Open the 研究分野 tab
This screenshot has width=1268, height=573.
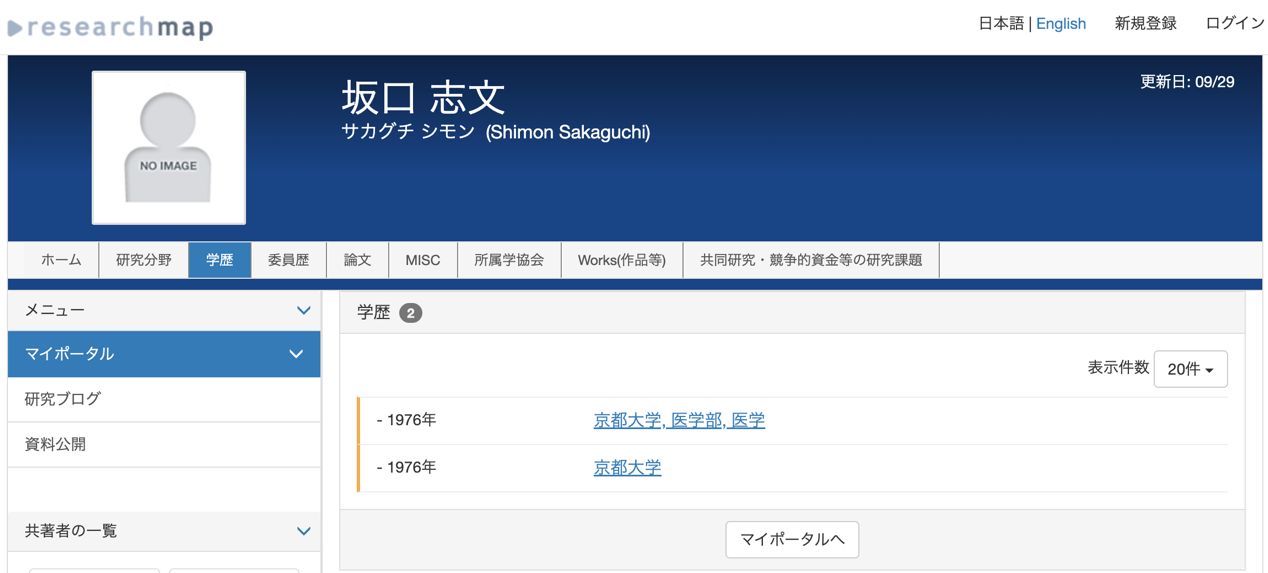pos(144,260)
